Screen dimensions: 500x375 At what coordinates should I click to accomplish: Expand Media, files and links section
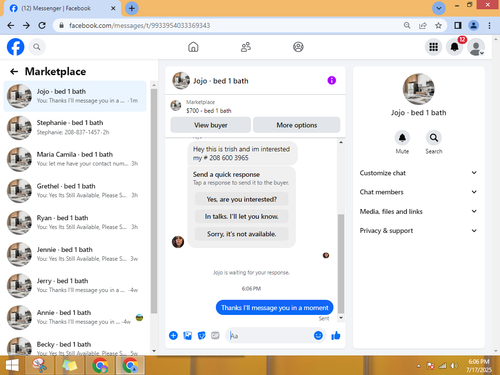(418, 211)
